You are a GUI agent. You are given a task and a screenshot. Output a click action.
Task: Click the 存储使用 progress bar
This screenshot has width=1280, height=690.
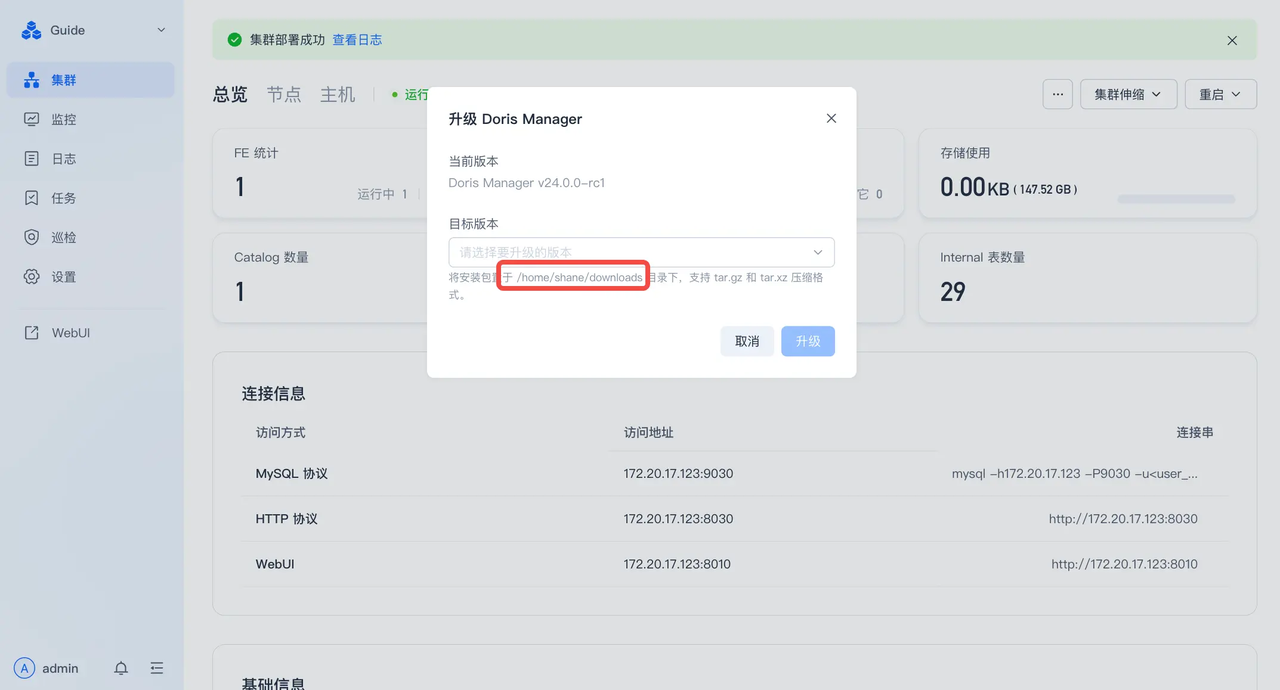[1176, 199]
